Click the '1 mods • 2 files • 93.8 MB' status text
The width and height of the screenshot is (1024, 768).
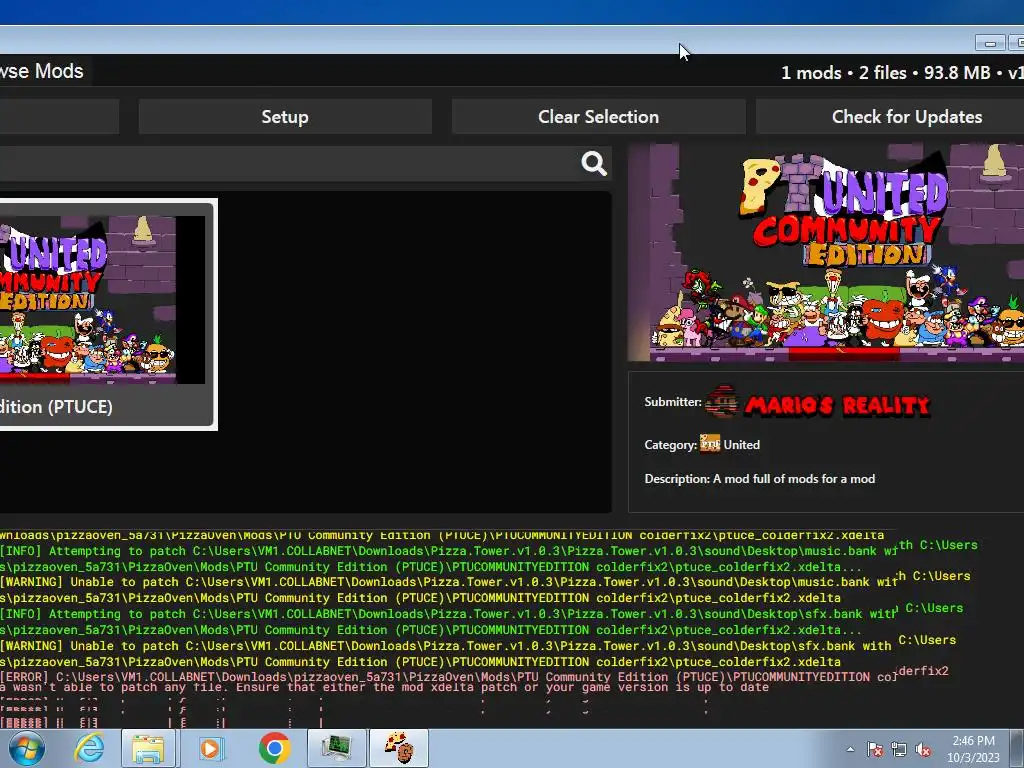pyautogui.click(x=886, y=72)
